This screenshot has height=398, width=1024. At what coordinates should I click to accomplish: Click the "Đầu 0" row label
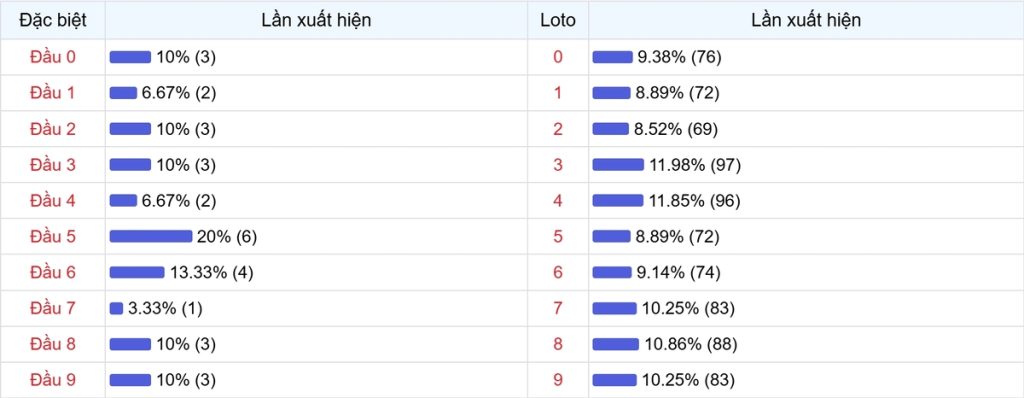[x=53, y=57]
